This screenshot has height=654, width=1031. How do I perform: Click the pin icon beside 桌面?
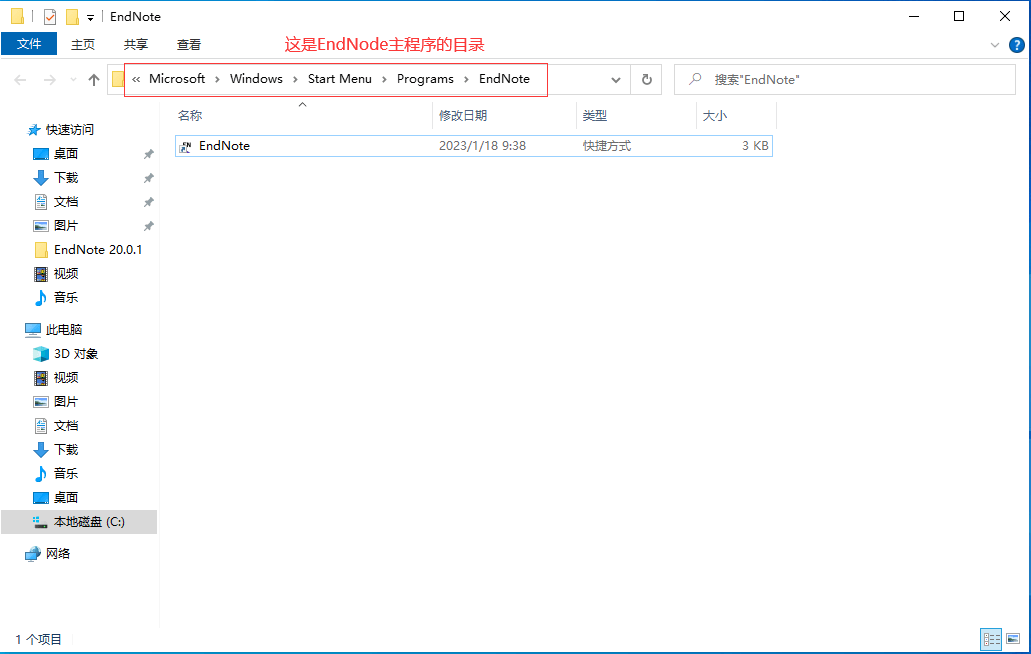(x=149, y=154)
